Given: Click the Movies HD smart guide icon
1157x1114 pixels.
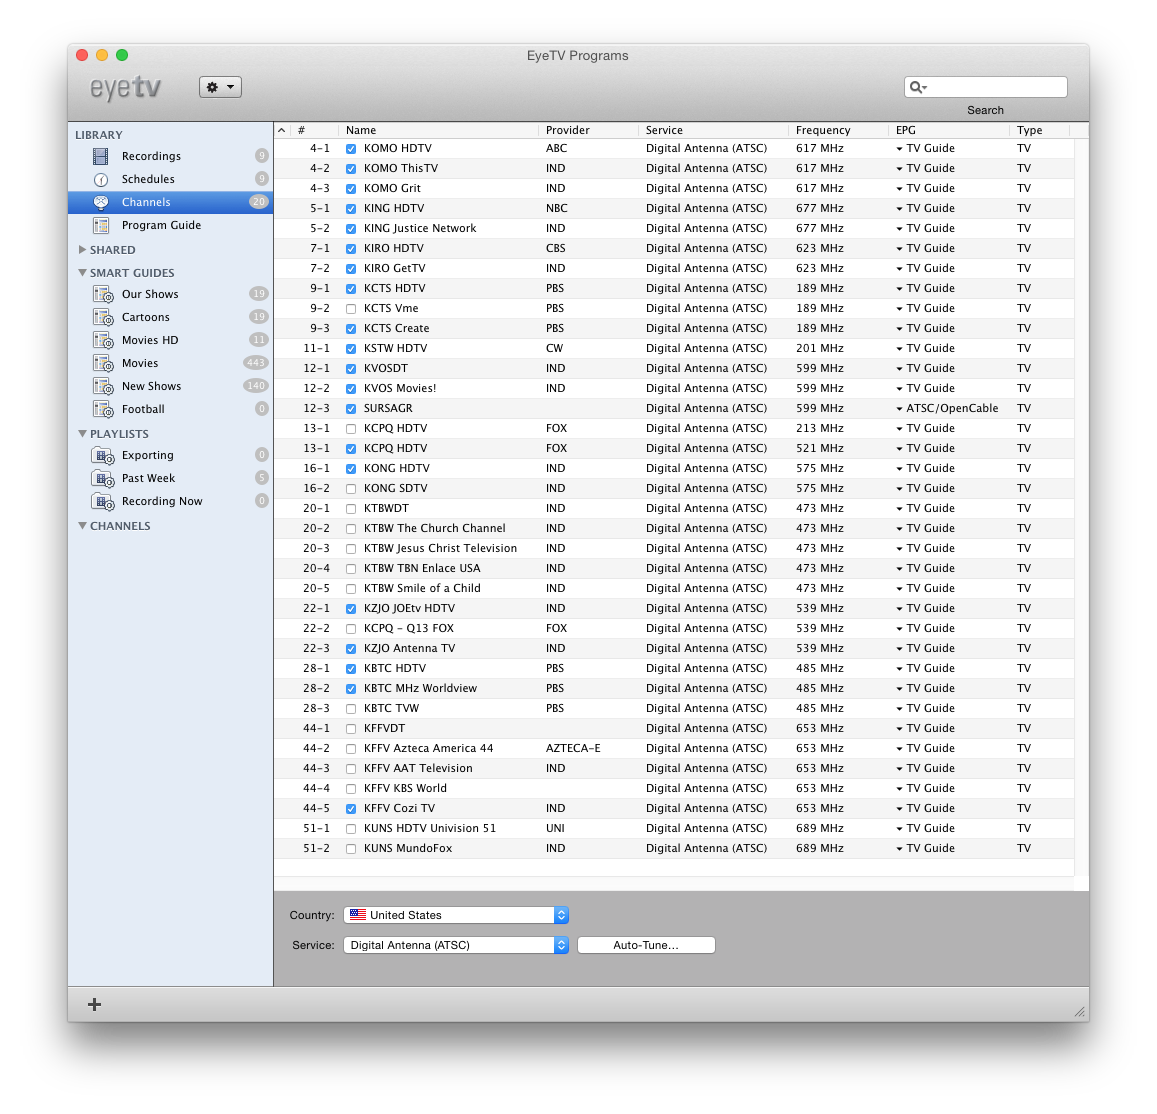Looking at the screenshot, I should (x=103, y=340).
